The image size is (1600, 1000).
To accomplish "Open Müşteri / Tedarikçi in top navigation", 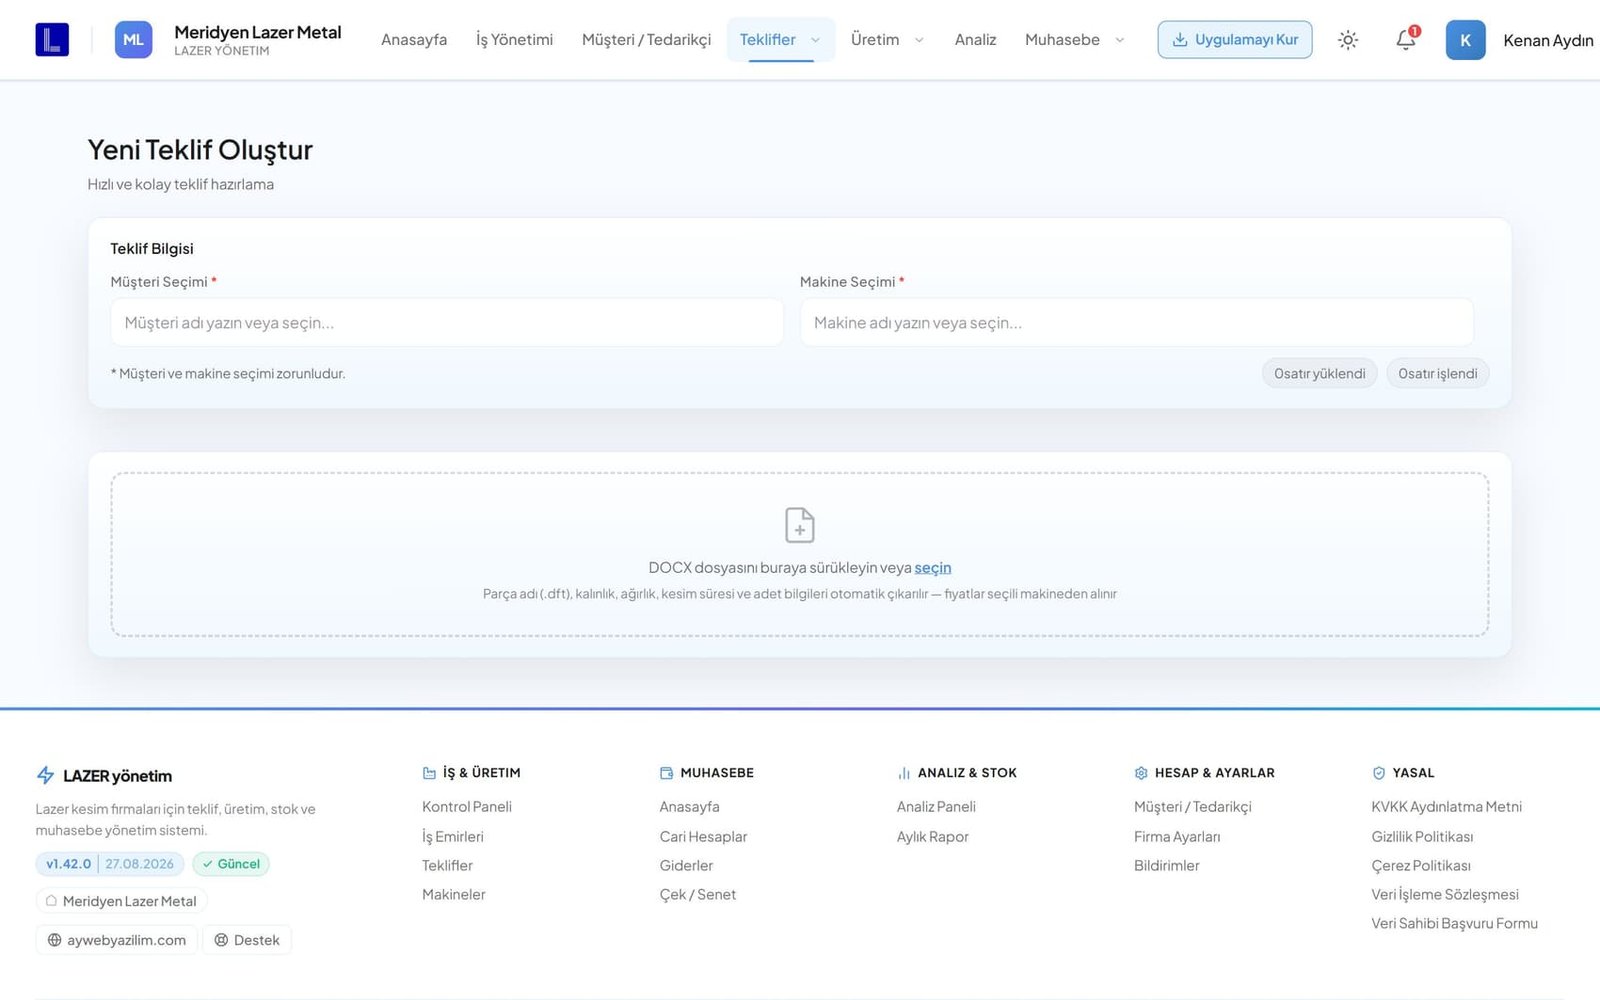I will tap(646, 40).
